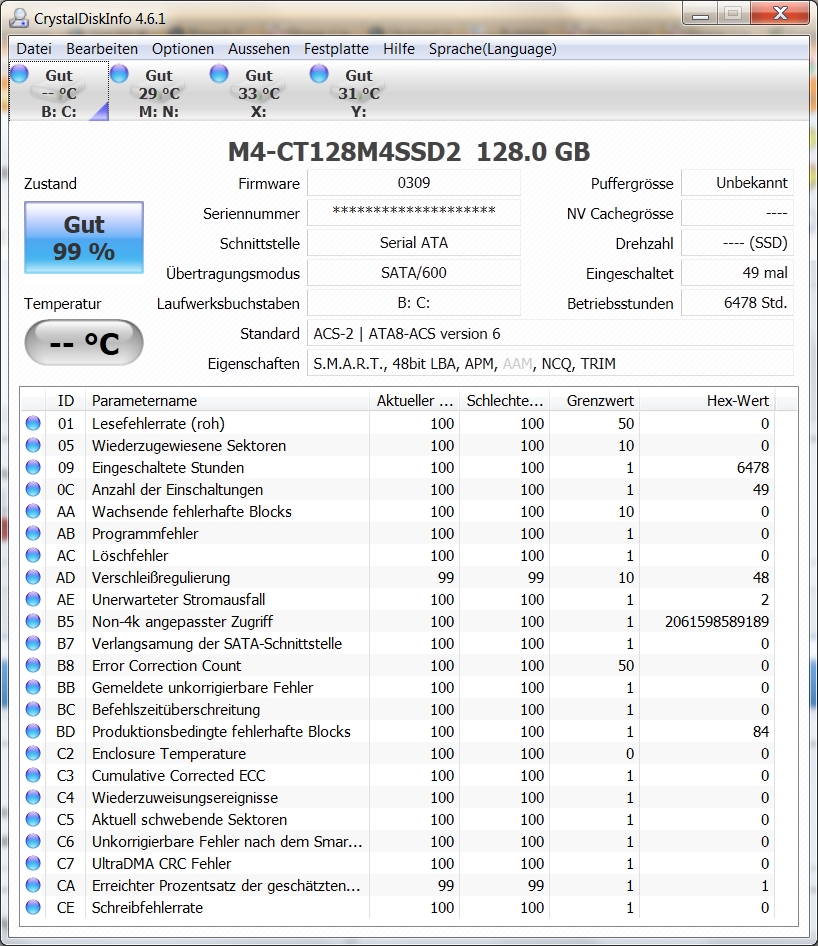The image size is (818, 946).
Task: Click the hex value 2061598589189
Action: click(717, 621)
